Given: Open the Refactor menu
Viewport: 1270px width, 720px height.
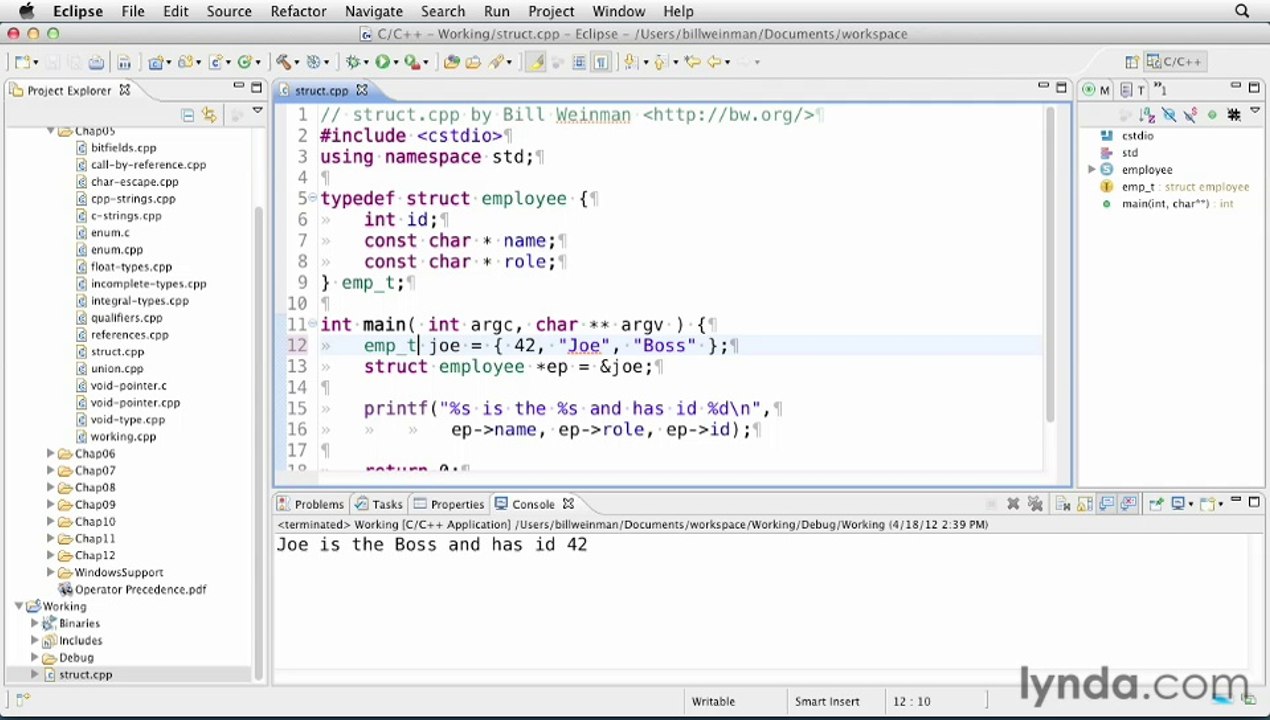Looking at the screenshot, I should [298, 11].
